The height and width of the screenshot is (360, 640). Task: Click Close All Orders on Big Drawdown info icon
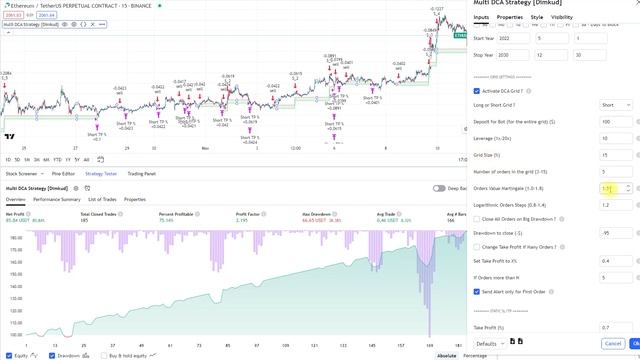click(562, 219)
